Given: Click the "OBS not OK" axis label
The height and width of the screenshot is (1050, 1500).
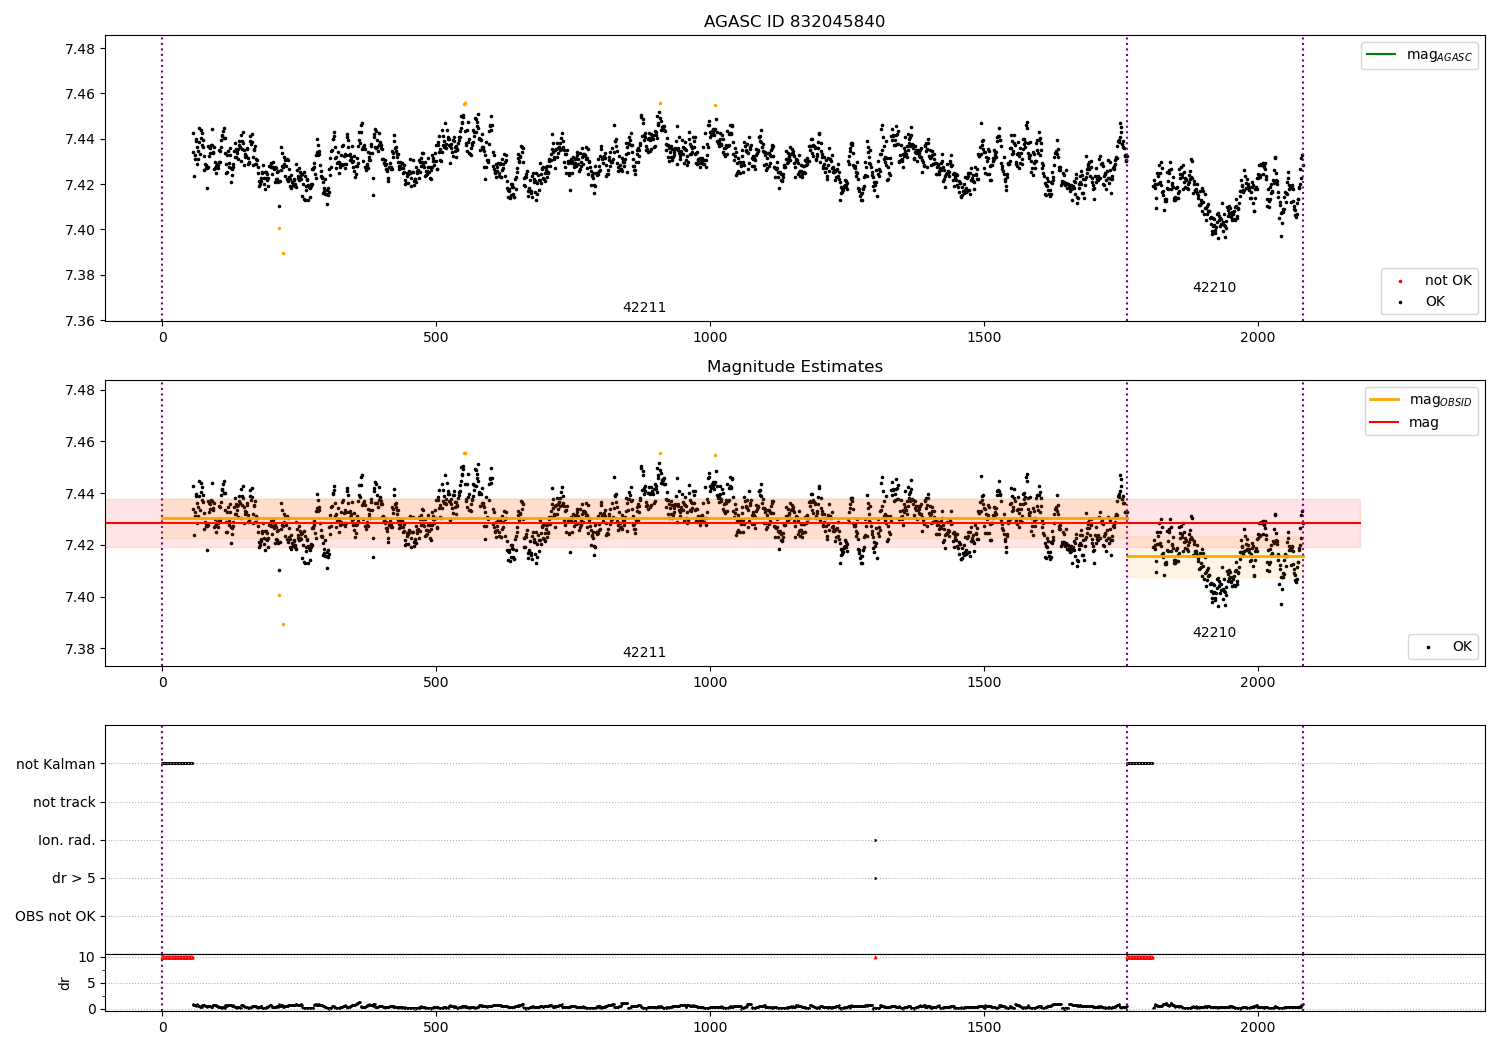Looking at the screenshot, I should 56,917.
